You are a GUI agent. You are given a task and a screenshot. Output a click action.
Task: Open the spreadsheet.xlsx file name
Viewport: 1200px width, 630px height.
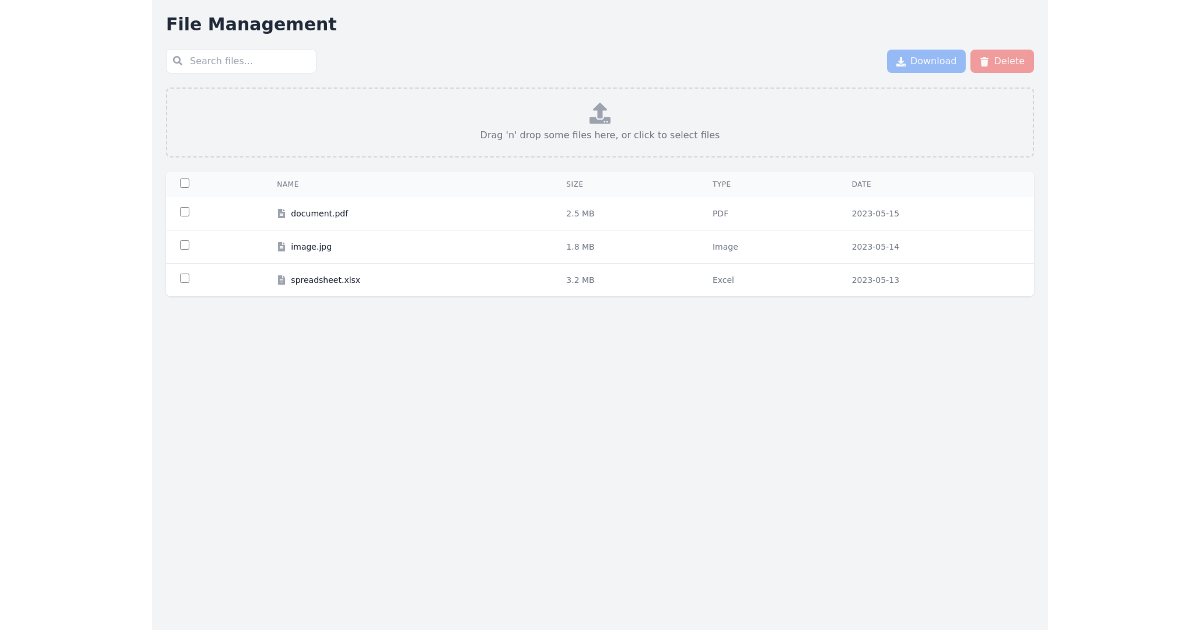click(325, 280)
